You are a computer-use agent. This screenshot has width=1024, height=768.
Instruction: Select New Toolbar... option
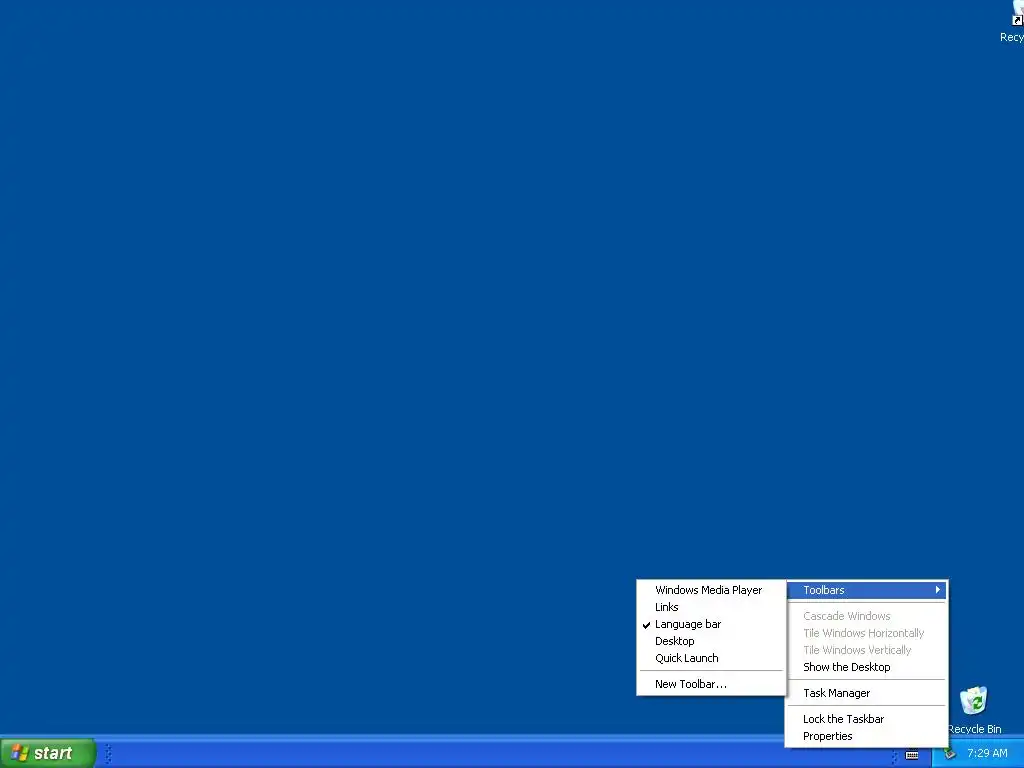pyautogui.click(x=711, y=684)
